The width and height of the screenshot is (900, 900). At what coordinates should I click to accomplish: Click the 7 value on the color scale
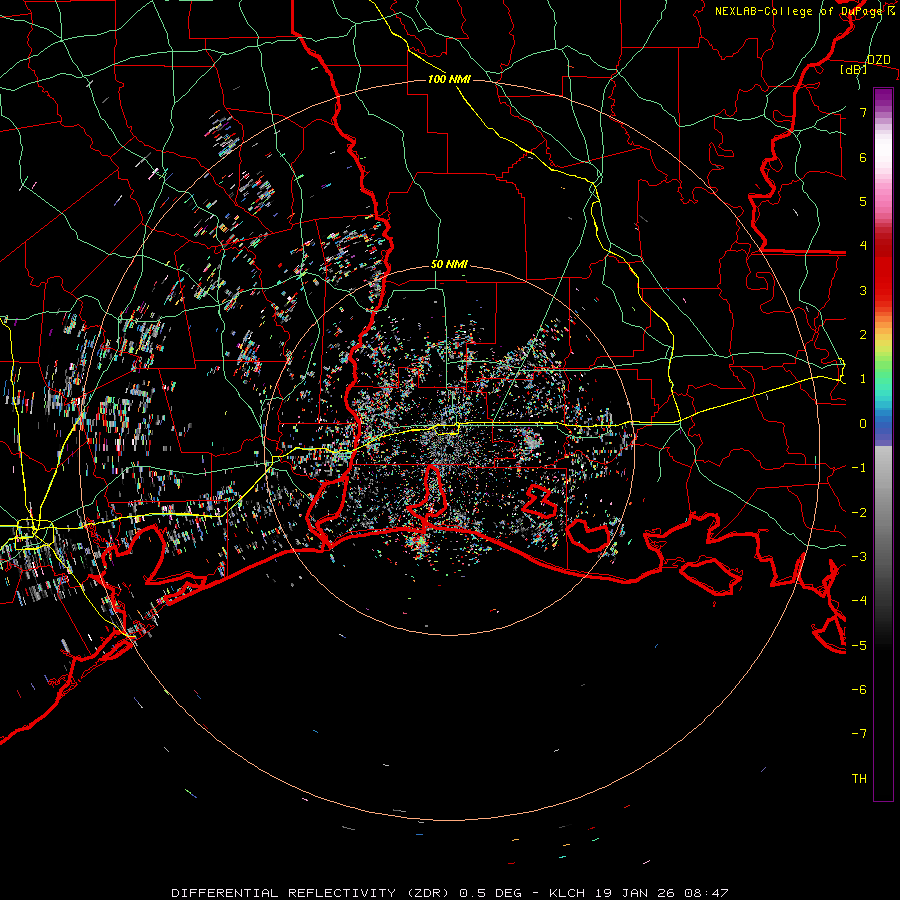(x=863, y=112)
